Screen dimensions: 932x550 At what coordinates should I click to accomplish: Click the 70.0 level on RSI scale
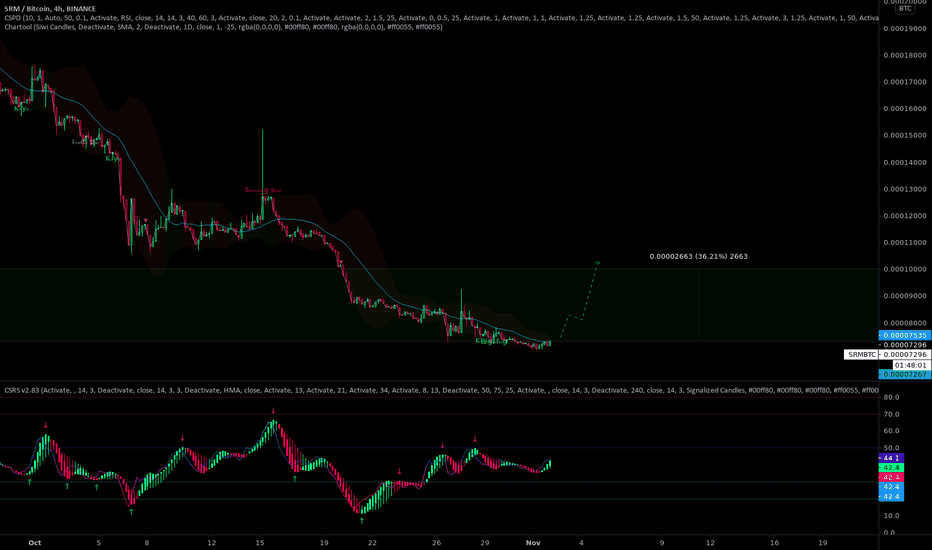click(x=892, y=414)
